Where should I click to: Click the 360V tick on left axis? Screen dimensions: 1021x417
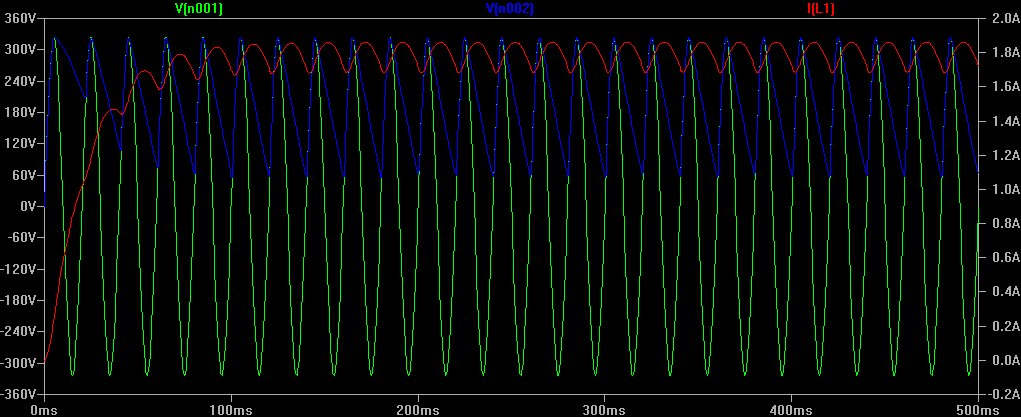point(20,18)
